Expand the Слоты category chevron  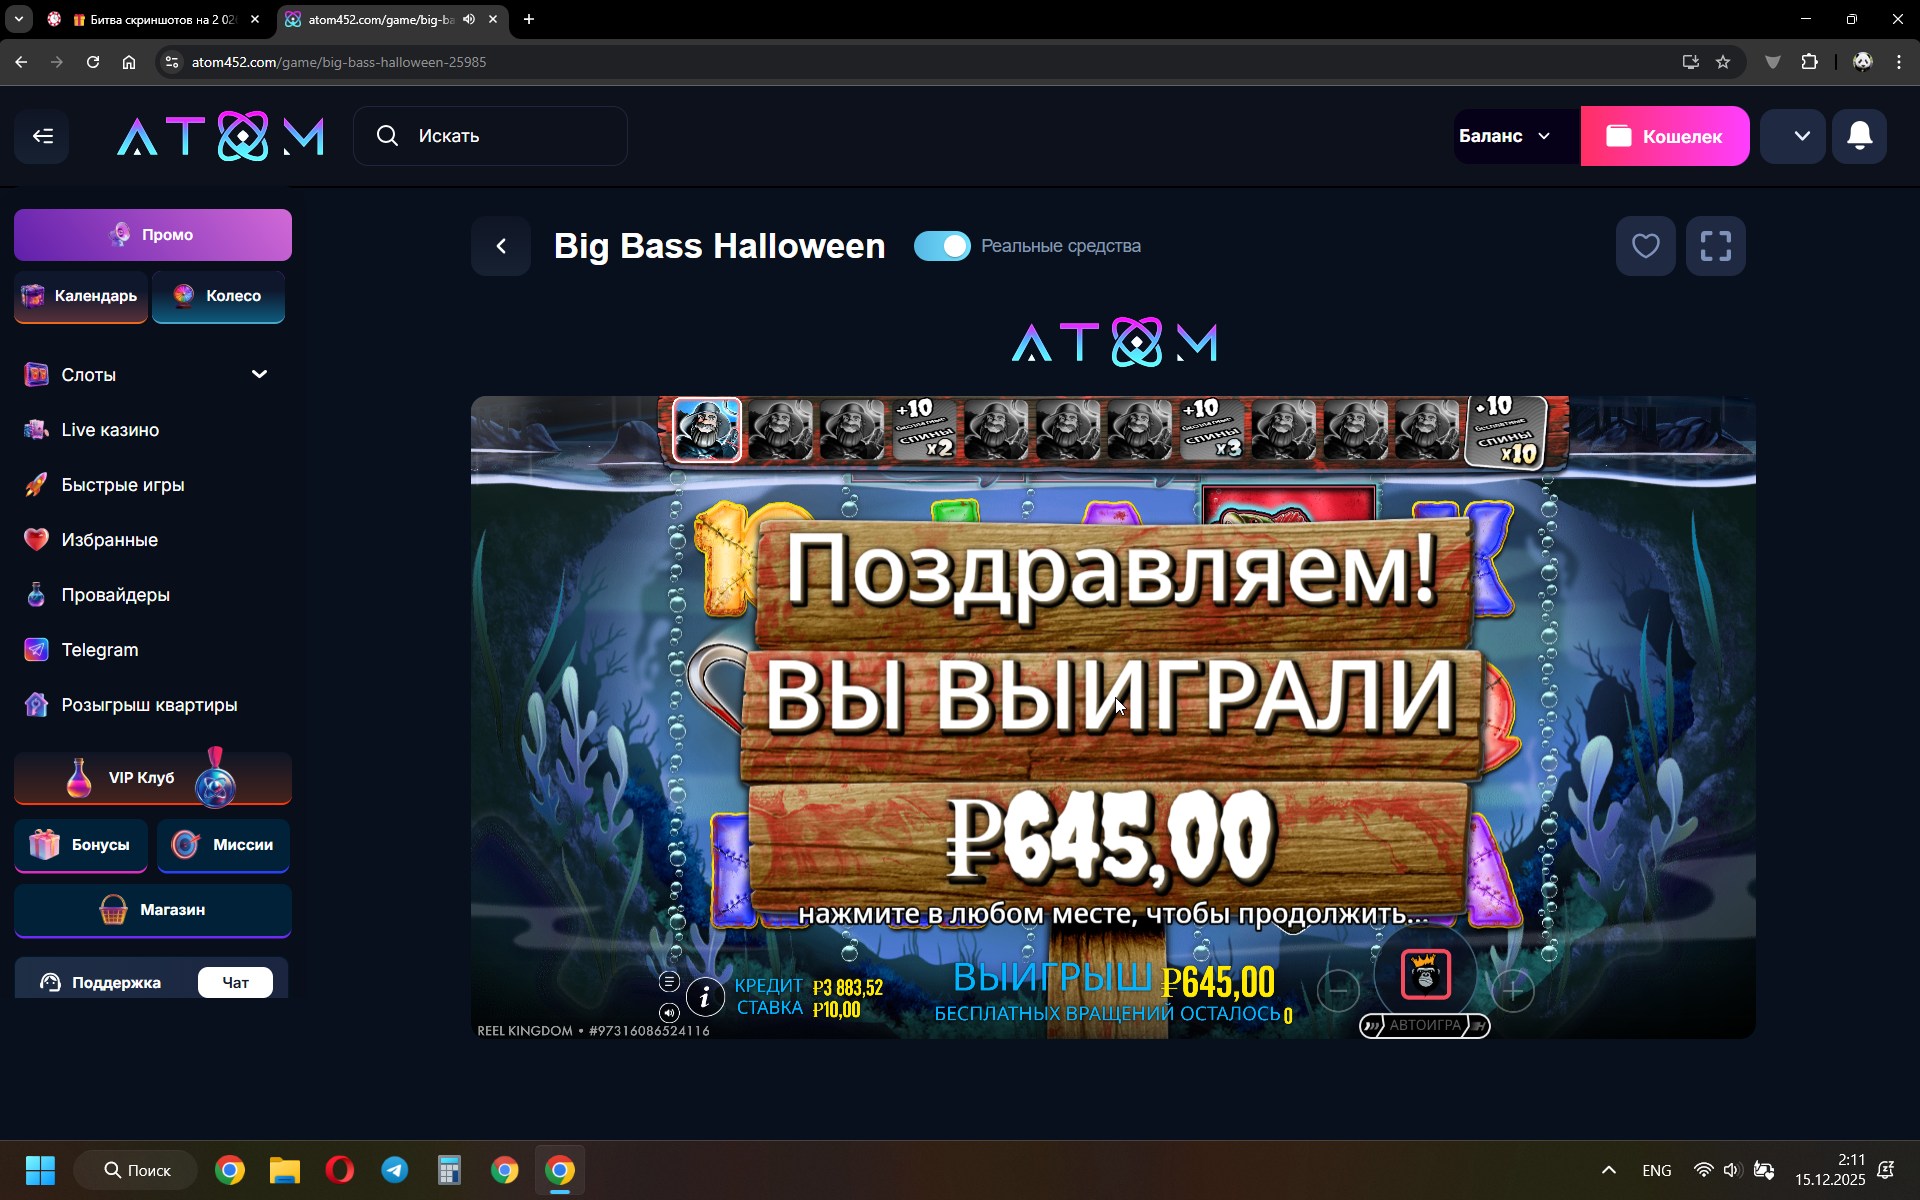(259, 374)
